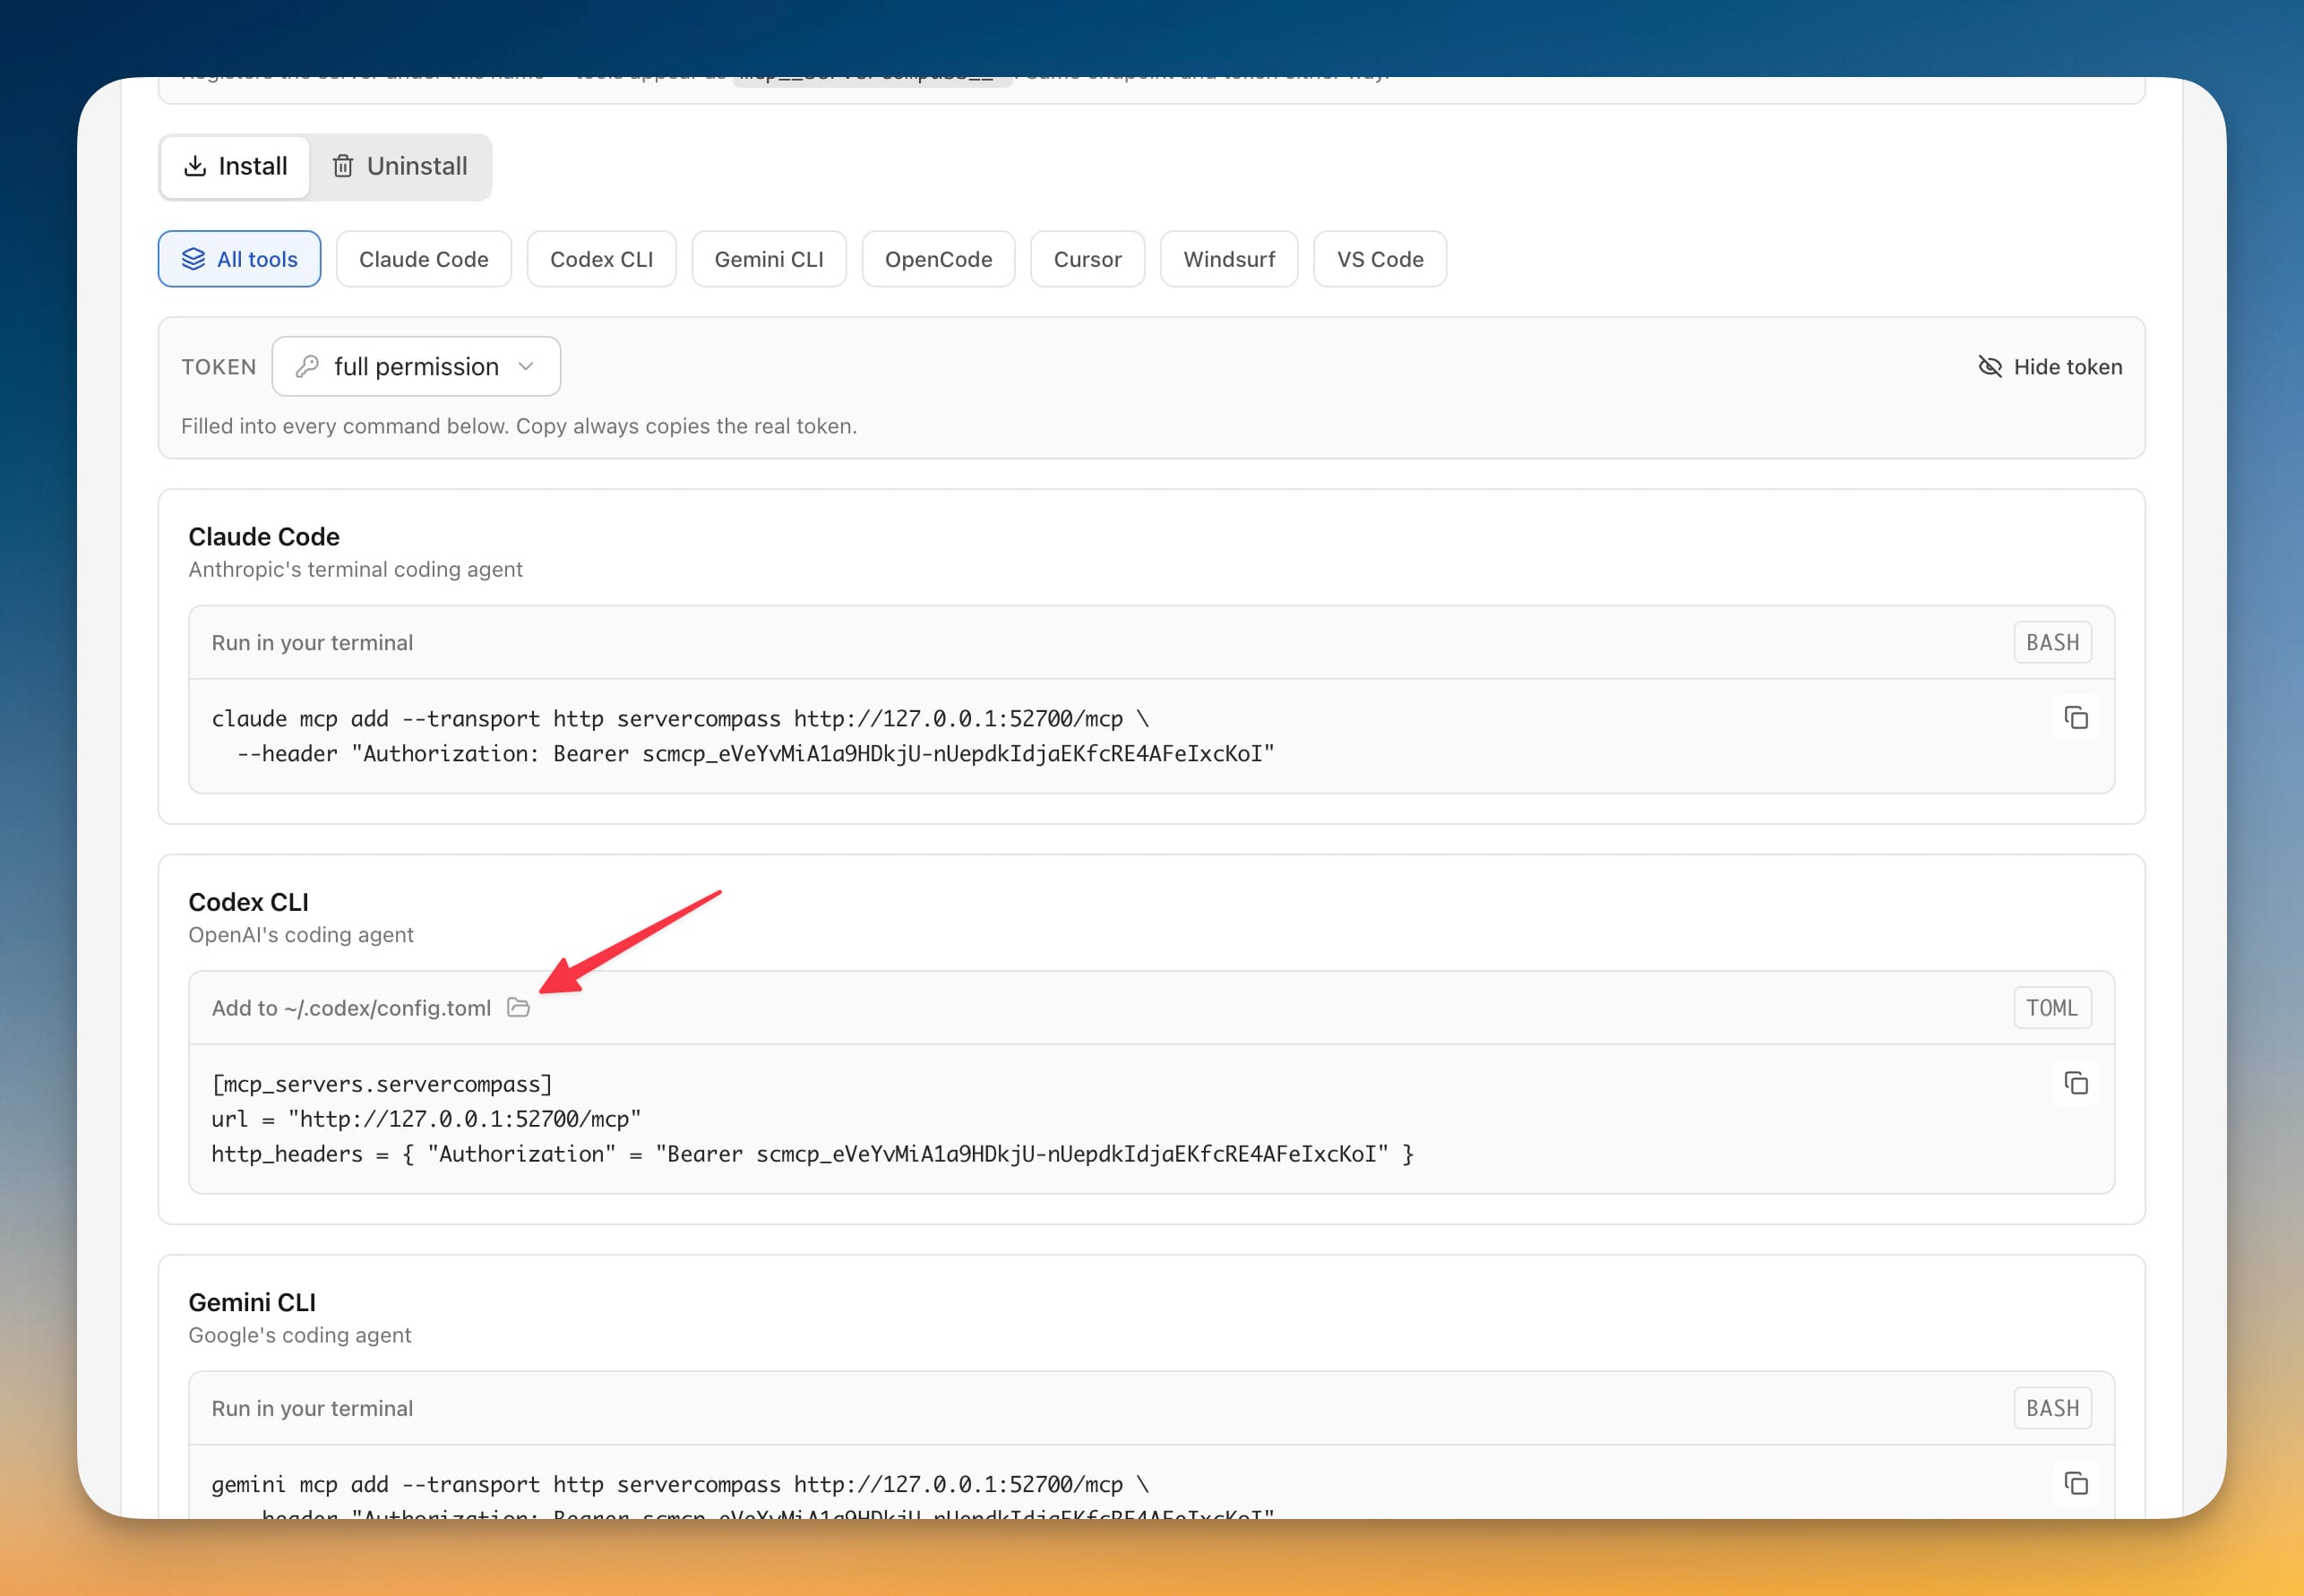
Task: Click the TOKEN label
Action: pyautogui.click(x=219, y=367)
